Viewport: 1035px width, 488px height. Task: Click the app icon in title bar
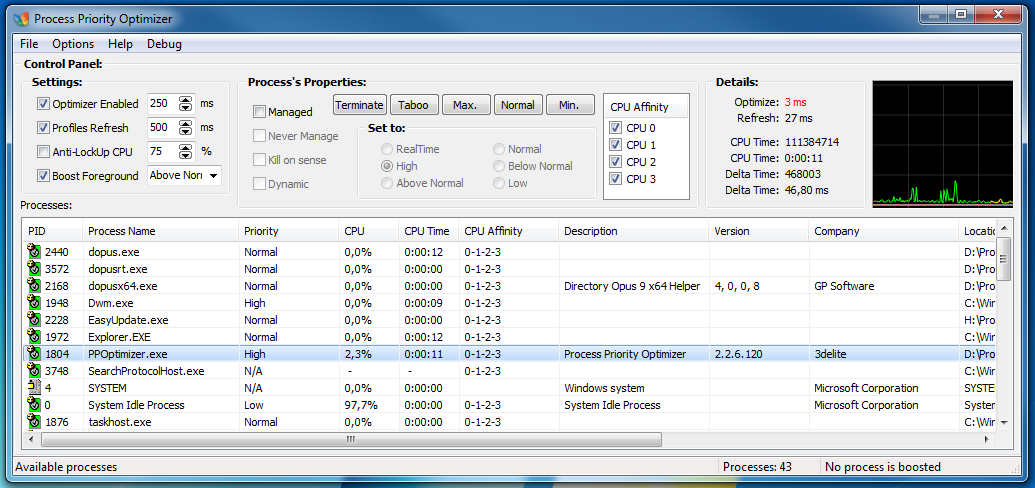point(21,19)
